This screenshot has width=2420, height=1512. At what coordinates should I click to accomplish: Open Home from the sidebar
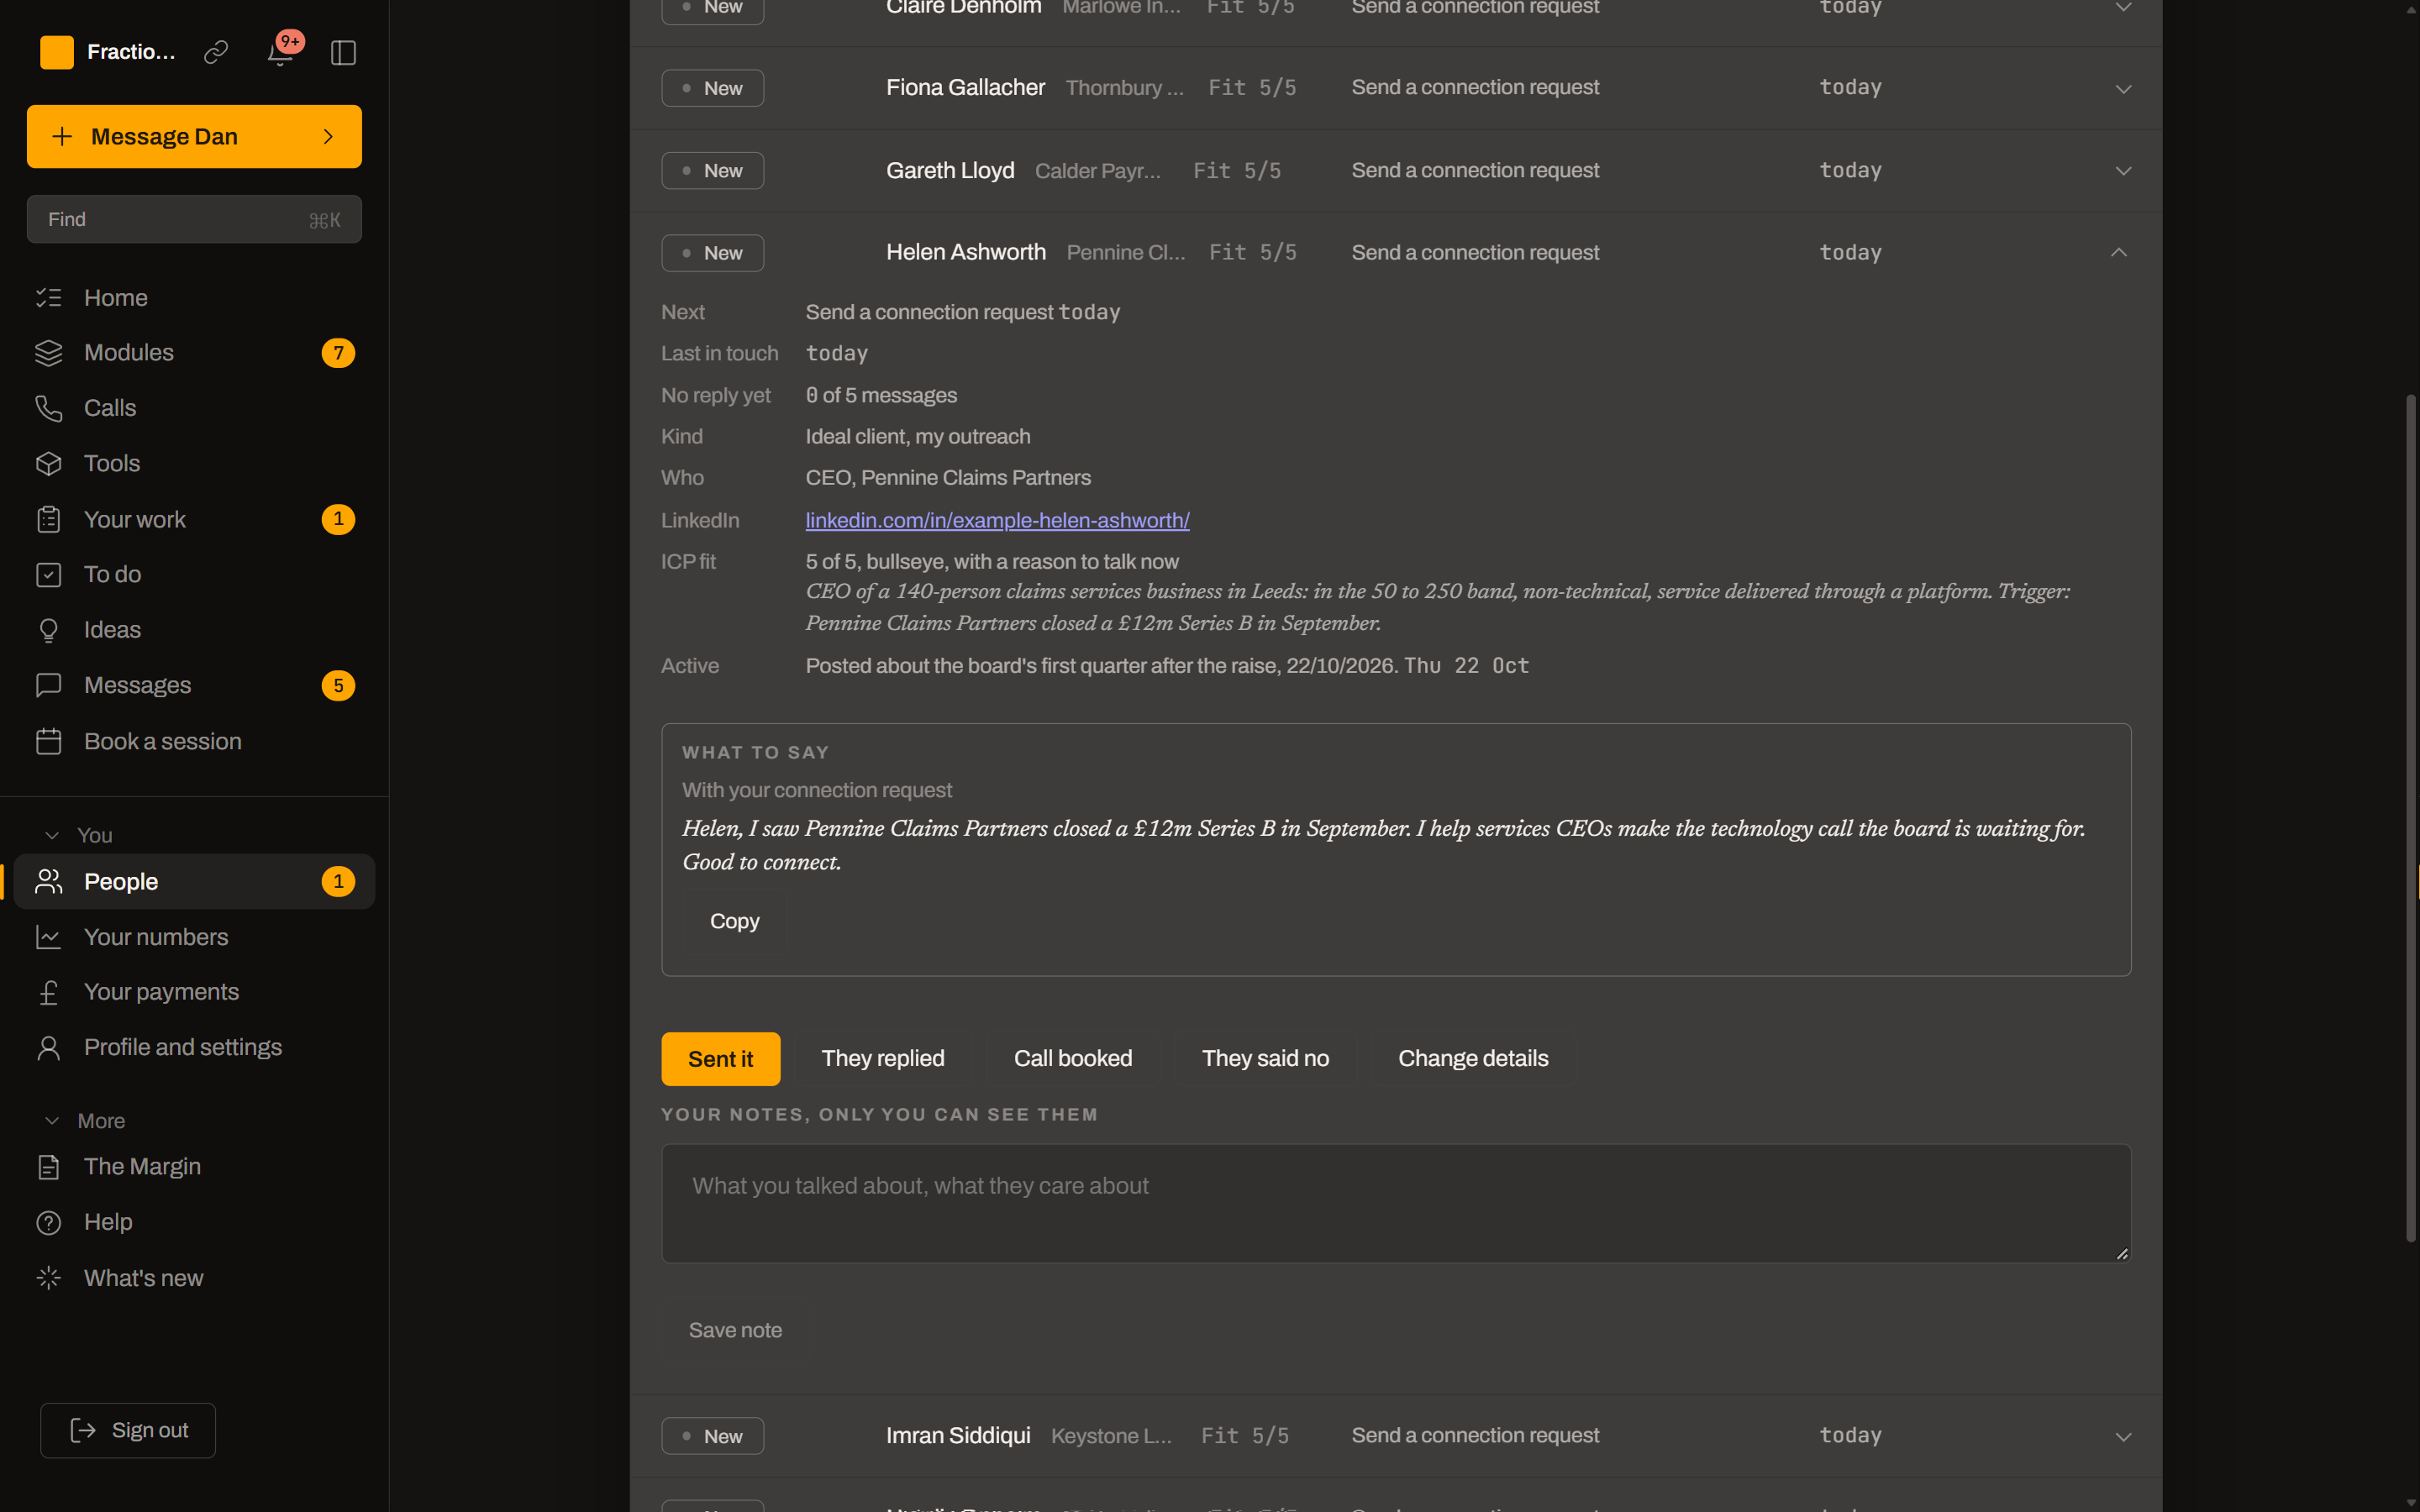[x=194, y=298]
